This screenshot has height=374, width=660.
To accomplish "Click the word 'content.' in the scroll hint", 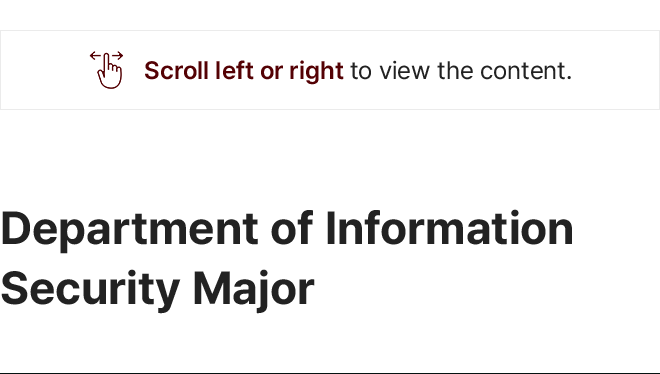I will pos(526,71).
